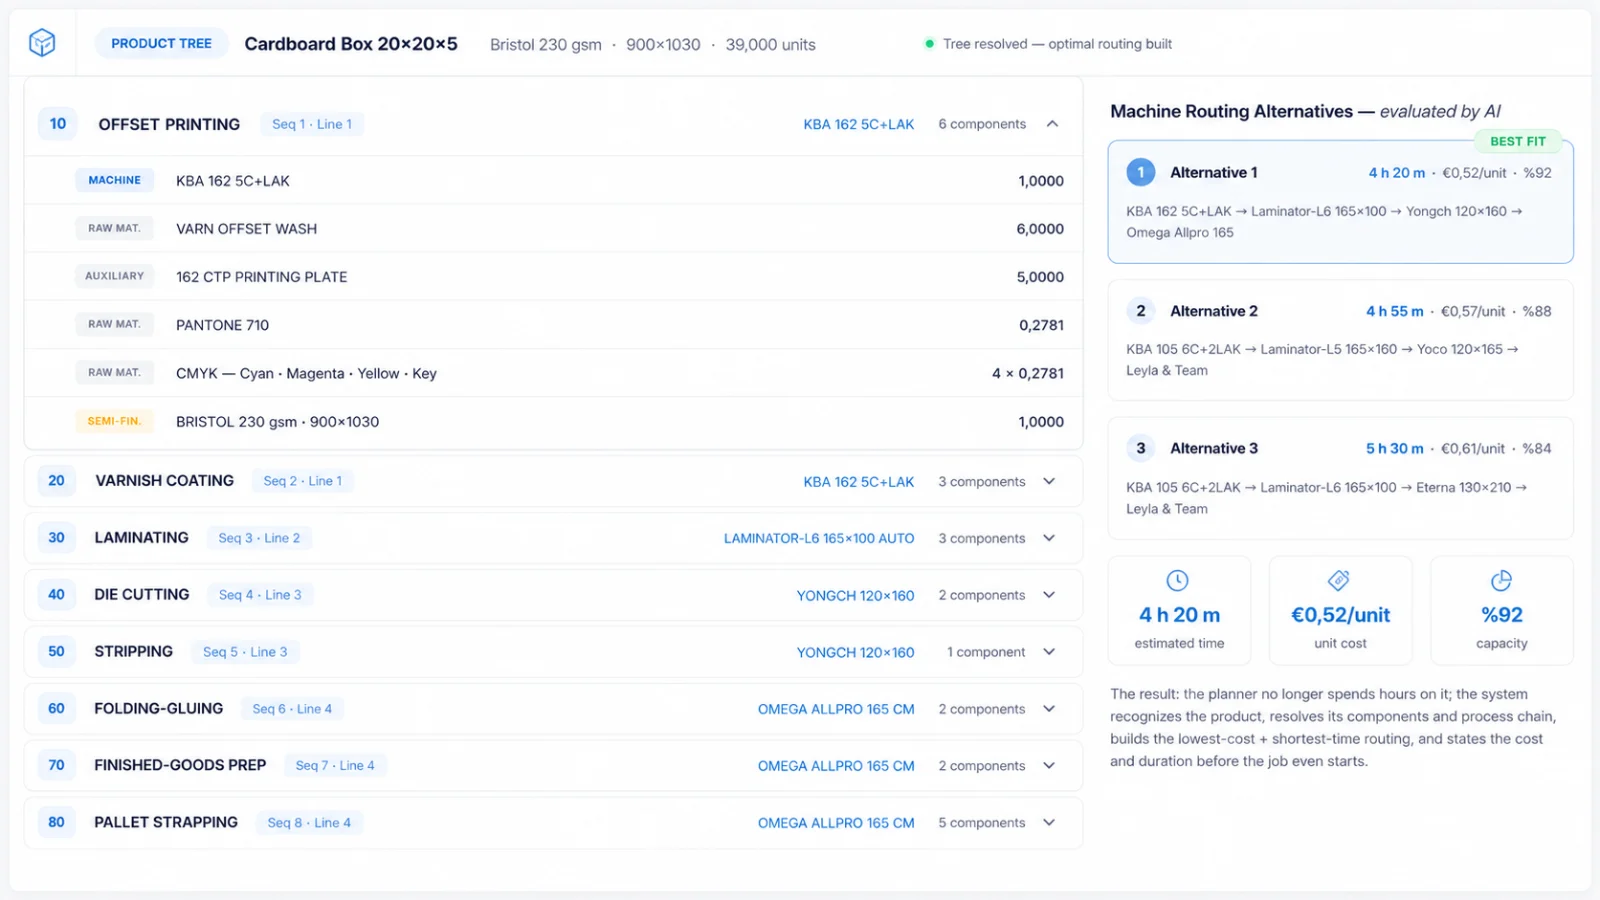Click the €0,52/unit unit cost value
1600x900 pixels.
[x=1340, y=615]
